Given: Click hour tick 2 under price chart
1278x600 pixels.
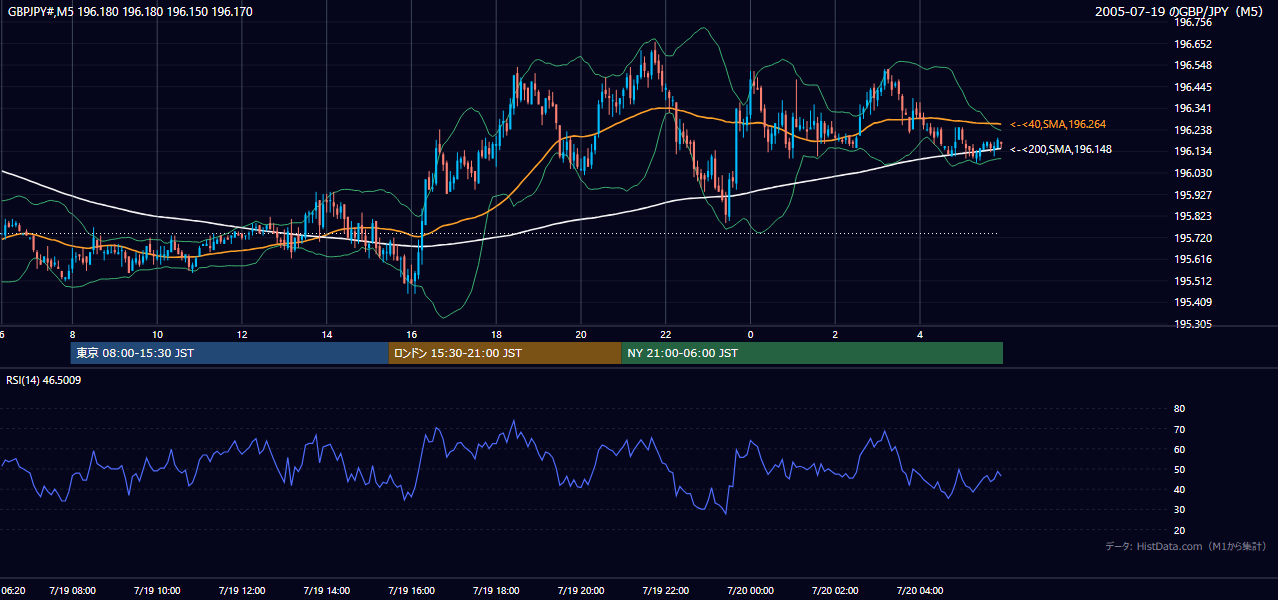Looking at the screenshot, I should pos(835,334).
